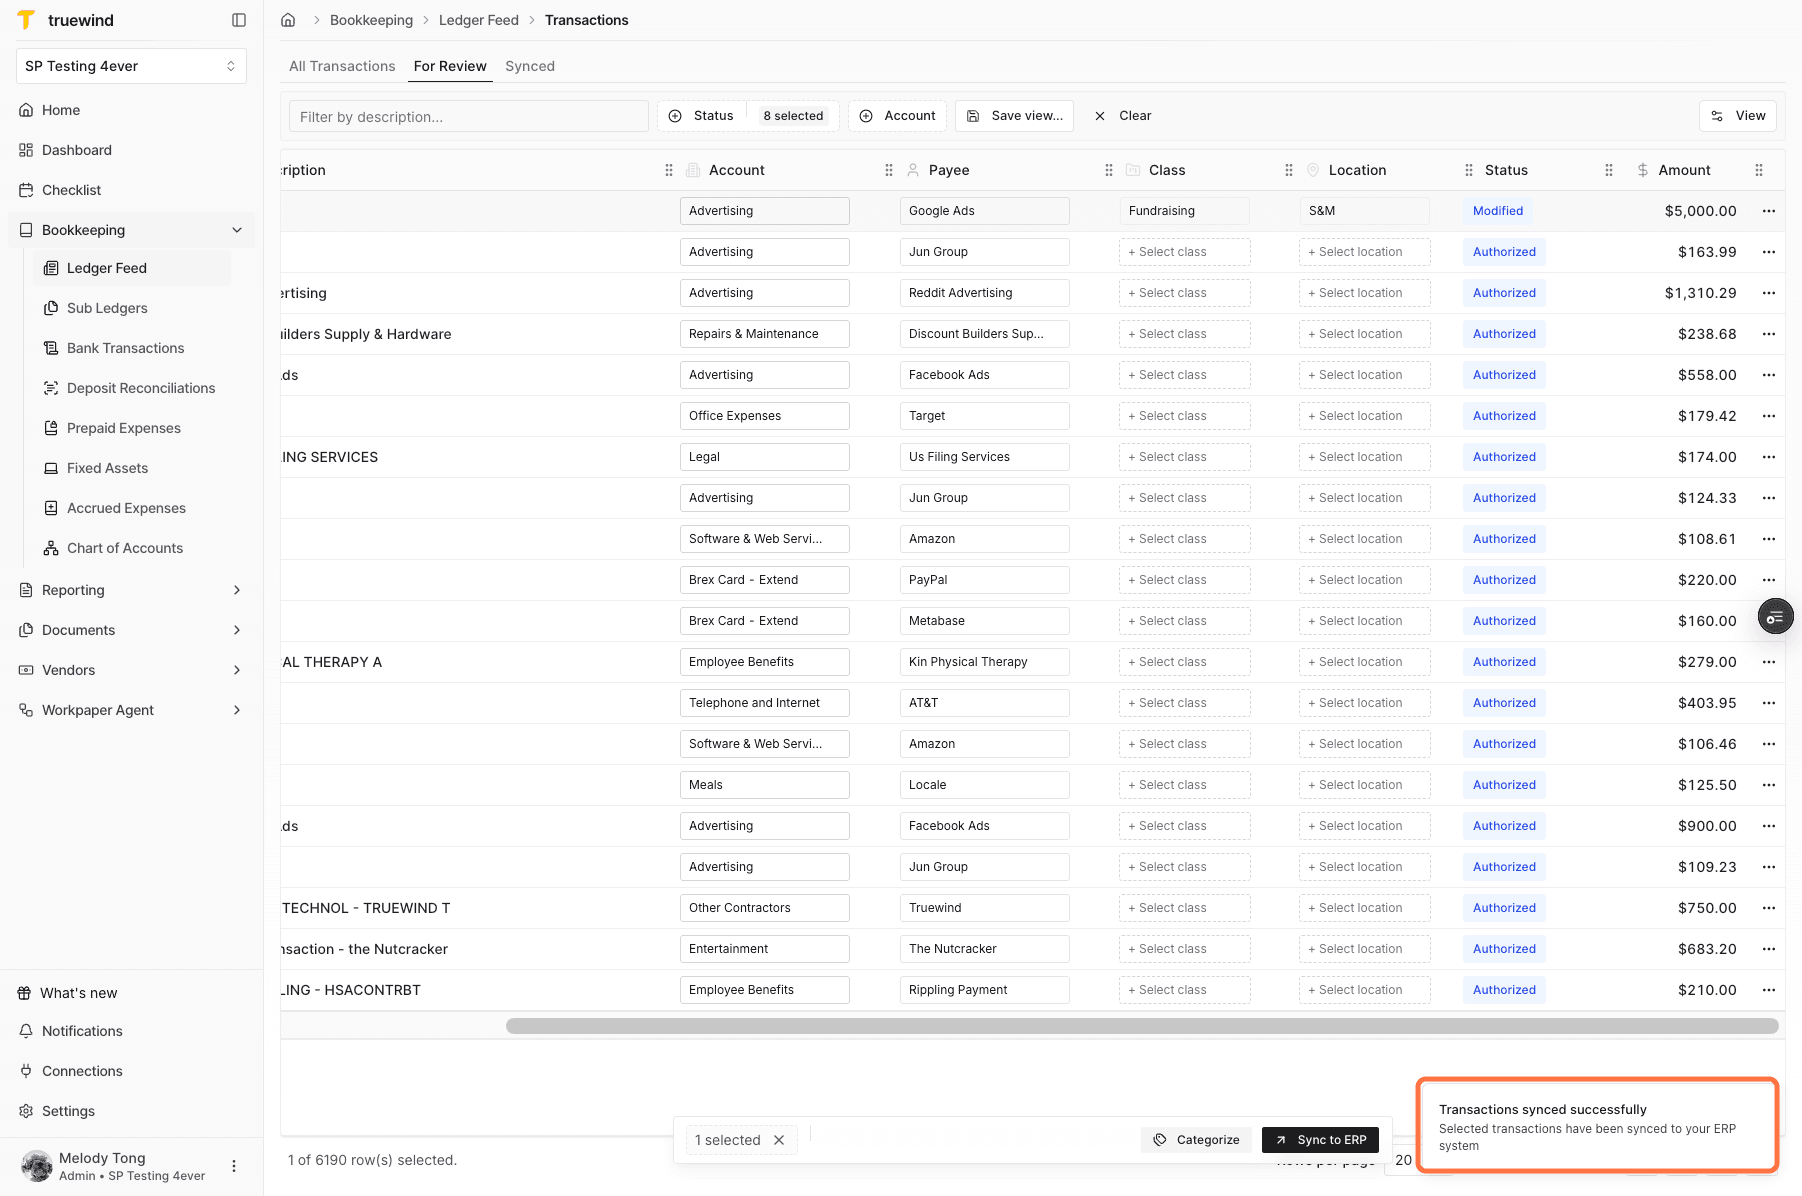Expand the Documents section
1802x1196 pixels.
(237, 630)
